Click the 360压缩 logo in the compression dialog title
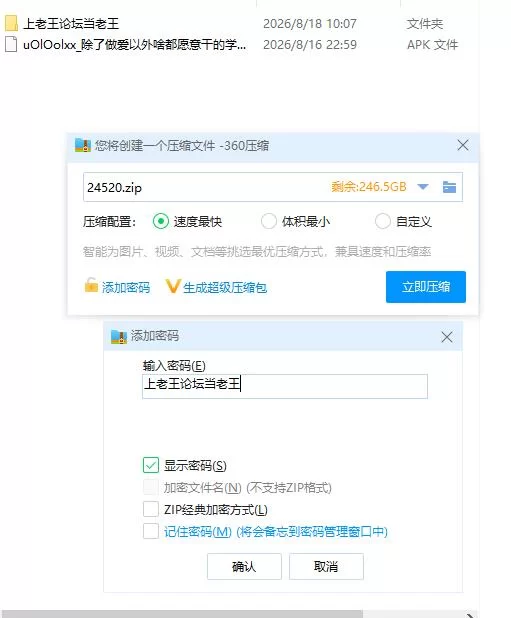Image resolution: width=511 pixels, height=618 pixels. [x=82, y=145]
